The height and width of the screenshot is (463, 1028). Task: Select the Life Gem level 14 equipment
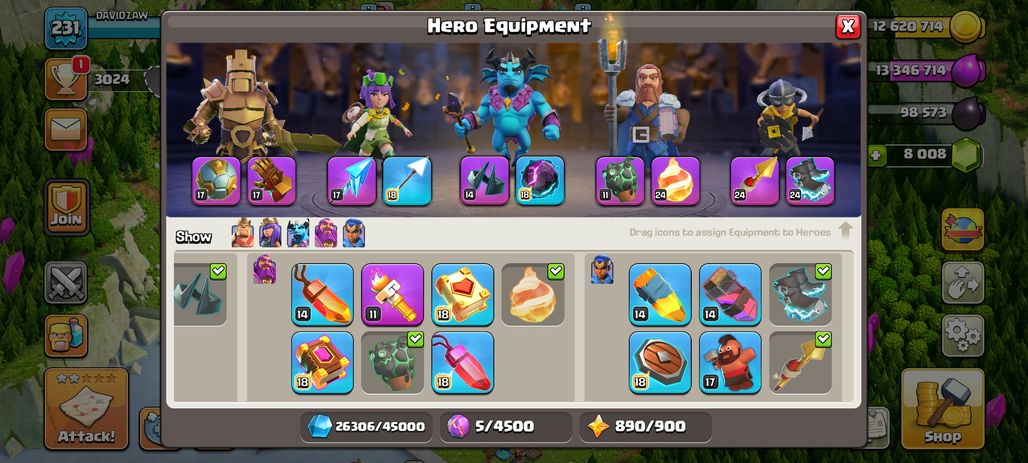(x=323, y=294)
